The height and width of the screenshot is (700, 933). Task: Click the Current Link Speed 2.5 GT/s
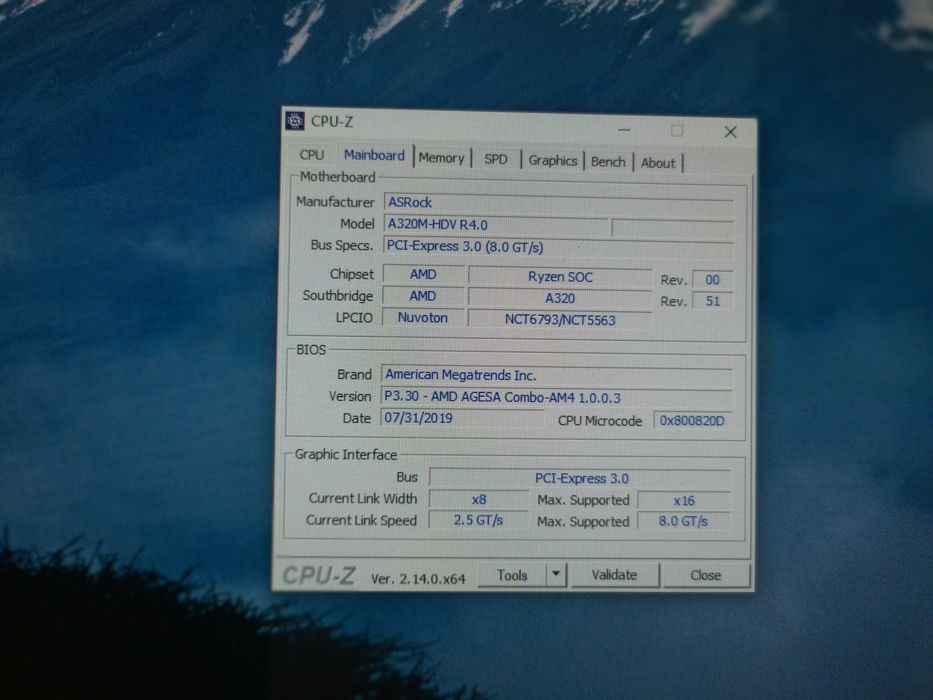[478, 520]
